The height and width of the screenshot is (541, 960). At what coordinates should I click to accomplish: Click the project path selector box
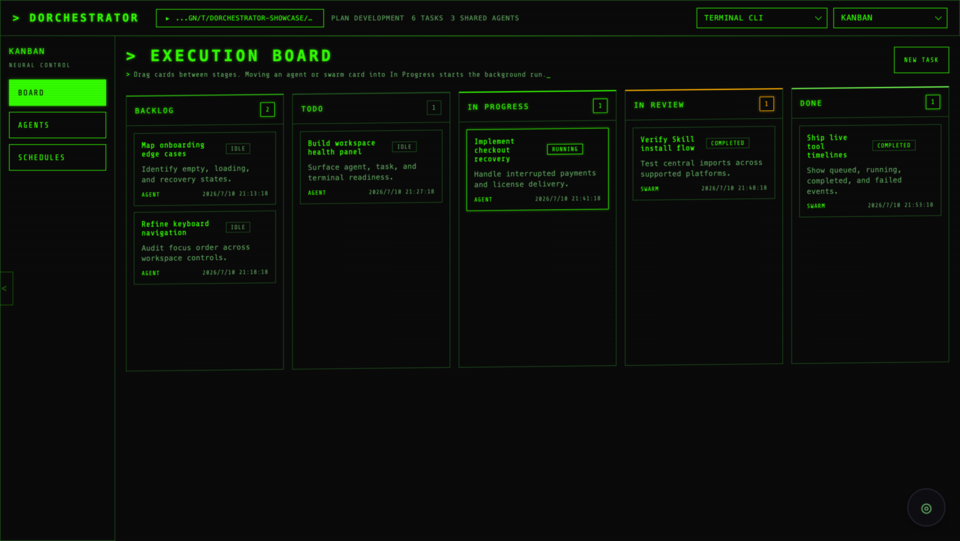[240, 18]
